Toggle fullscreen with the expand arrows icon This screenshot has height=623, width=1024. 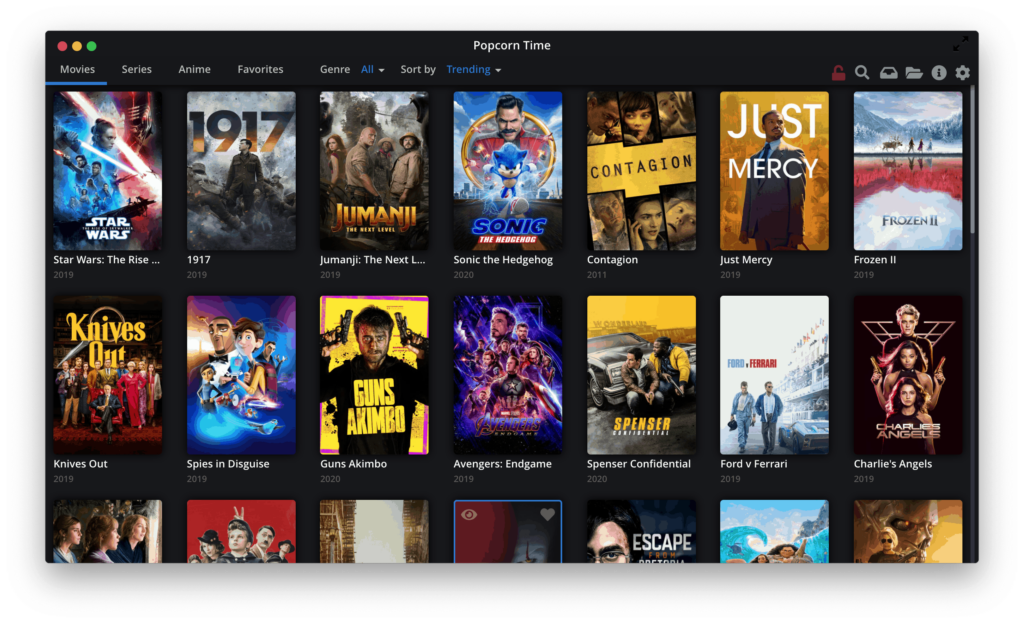point(960,42)
